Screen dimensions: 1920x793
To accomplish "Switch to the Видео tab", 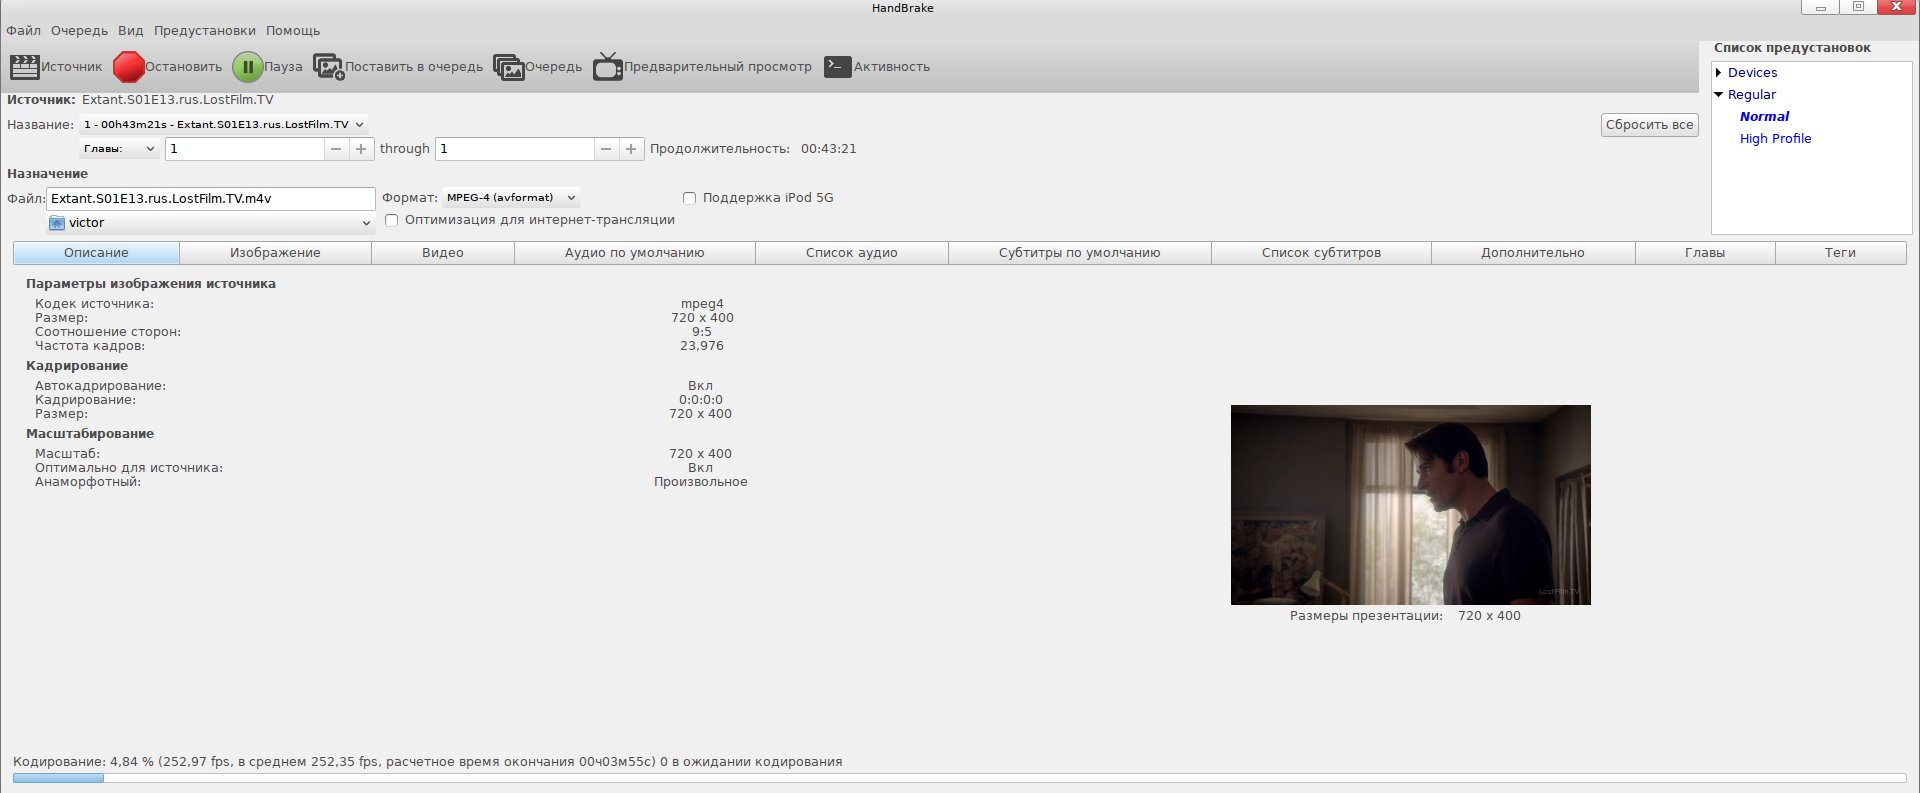I will [x=443, y=253].
